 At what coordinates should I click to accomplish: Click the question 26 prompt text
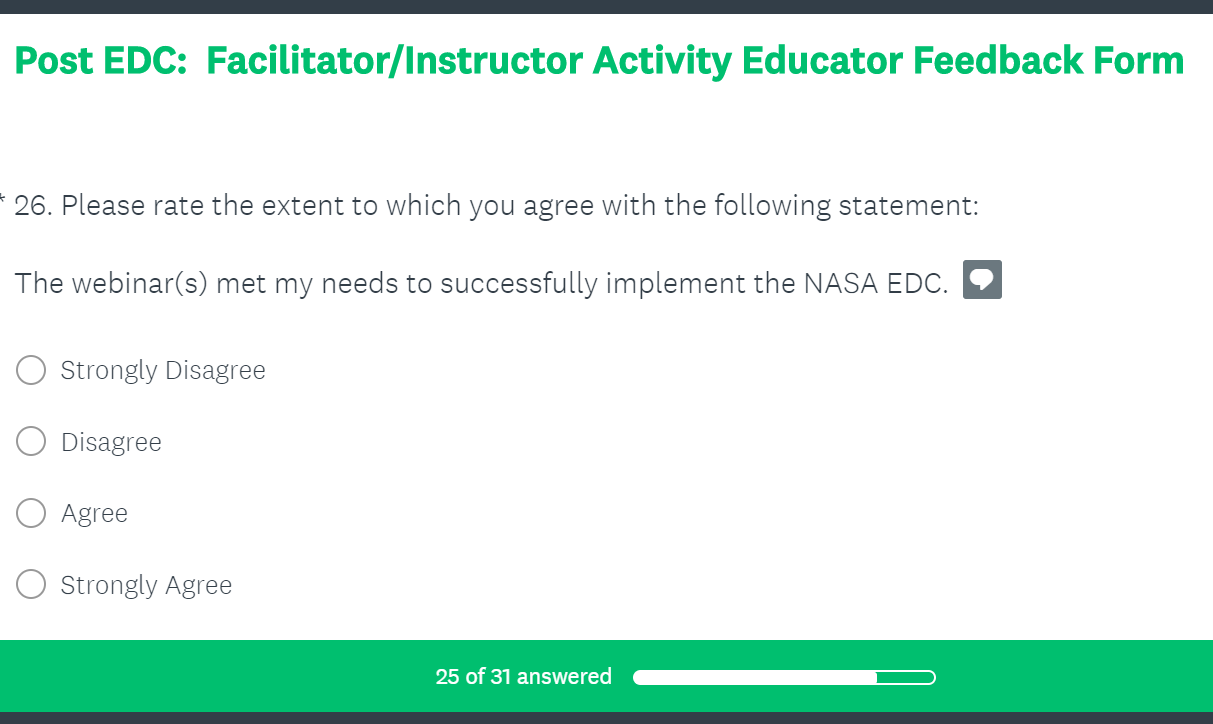pos(496,206)
